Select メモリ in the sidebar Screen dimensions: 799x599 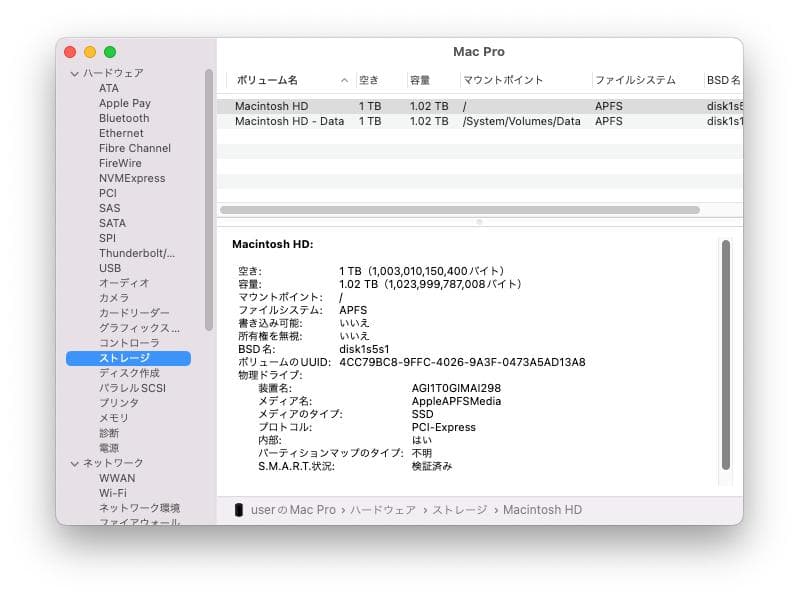[114, 418]
